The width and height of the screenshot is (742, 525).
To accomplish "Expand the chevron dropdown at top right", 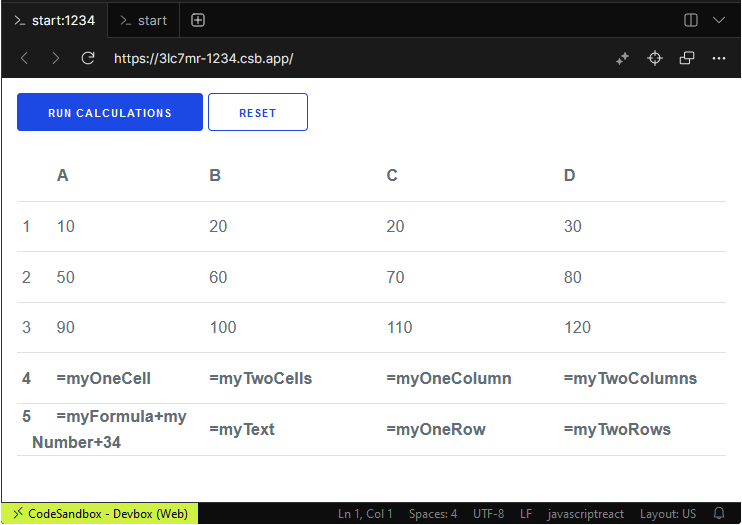I will [x=719, y=20].
